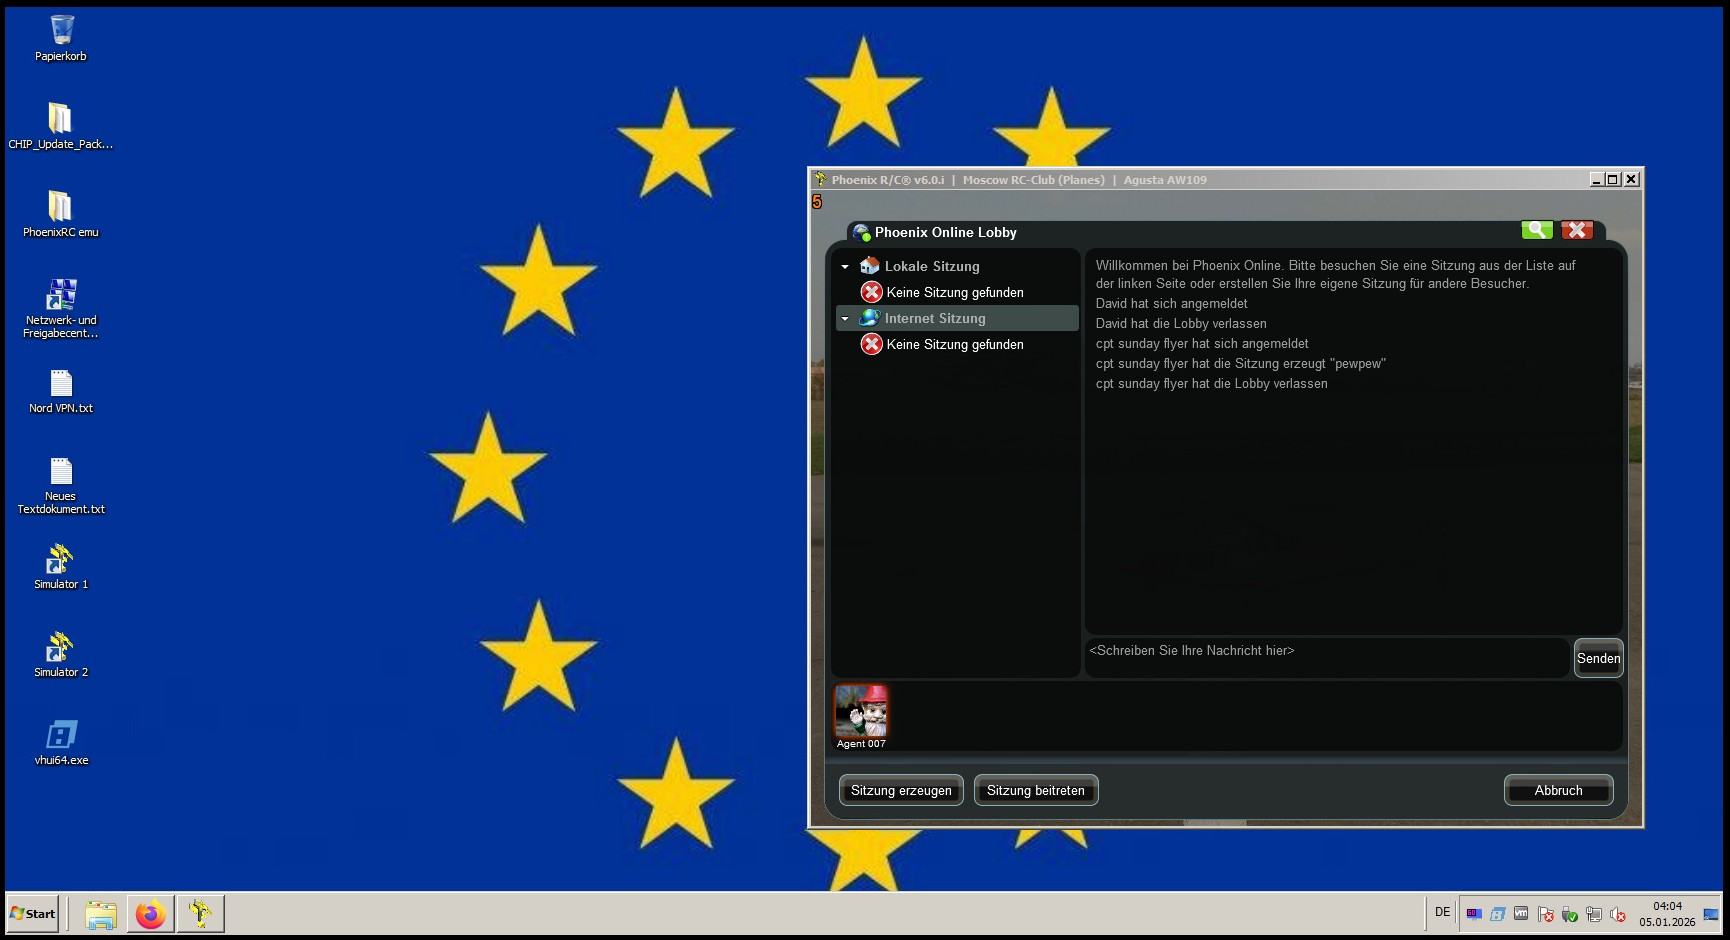Join a session with Sitzung beitreten
Screen dimensions: 1730x940
coord(1035,790)
